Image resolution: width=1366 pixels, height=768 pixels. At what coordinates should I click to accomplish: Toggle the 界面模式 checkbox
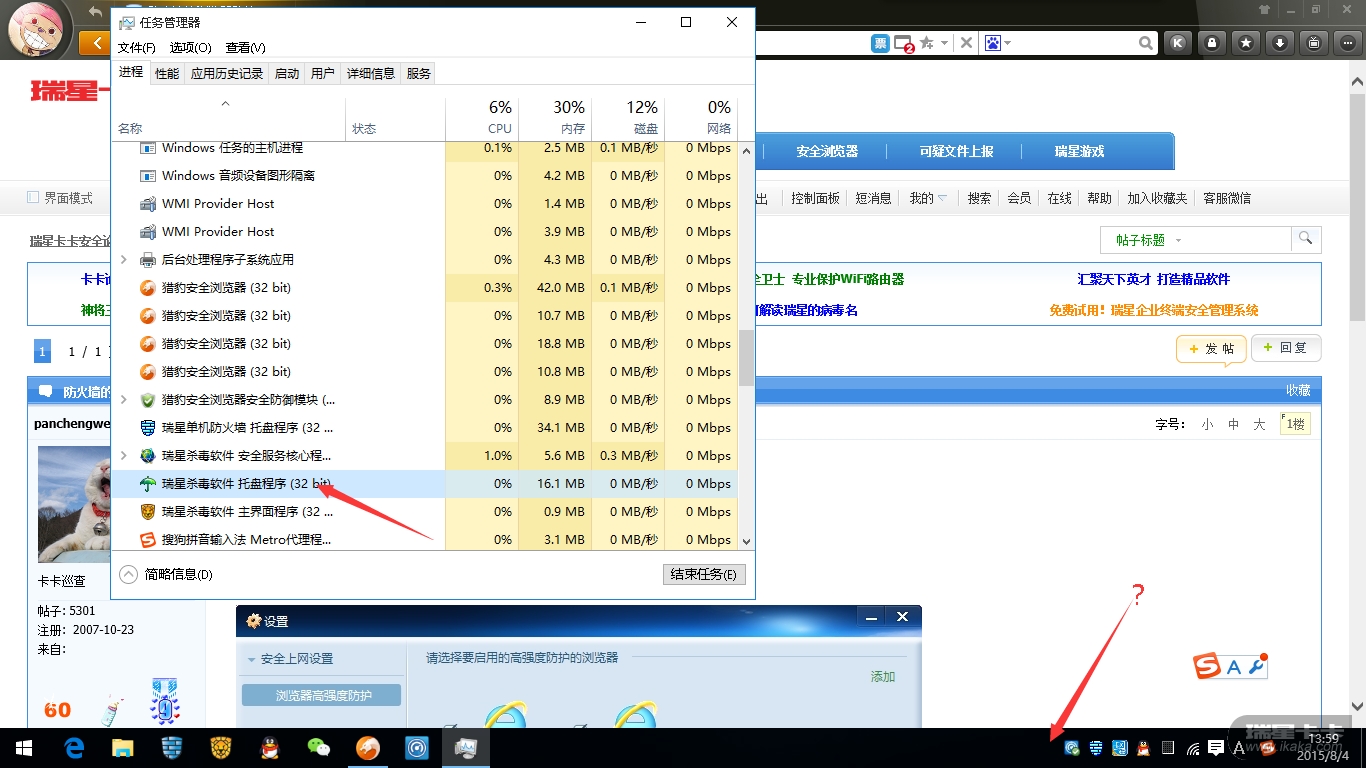point(33,198)
